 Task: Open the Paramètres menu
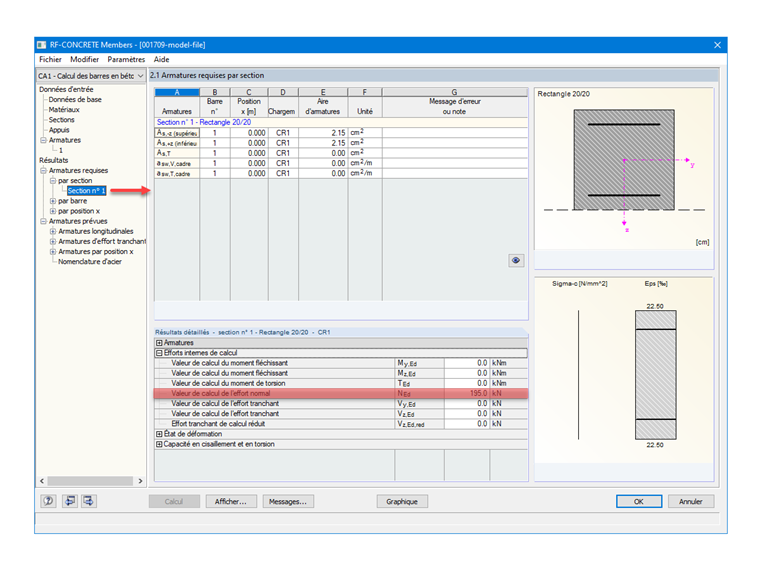point(126,59)
